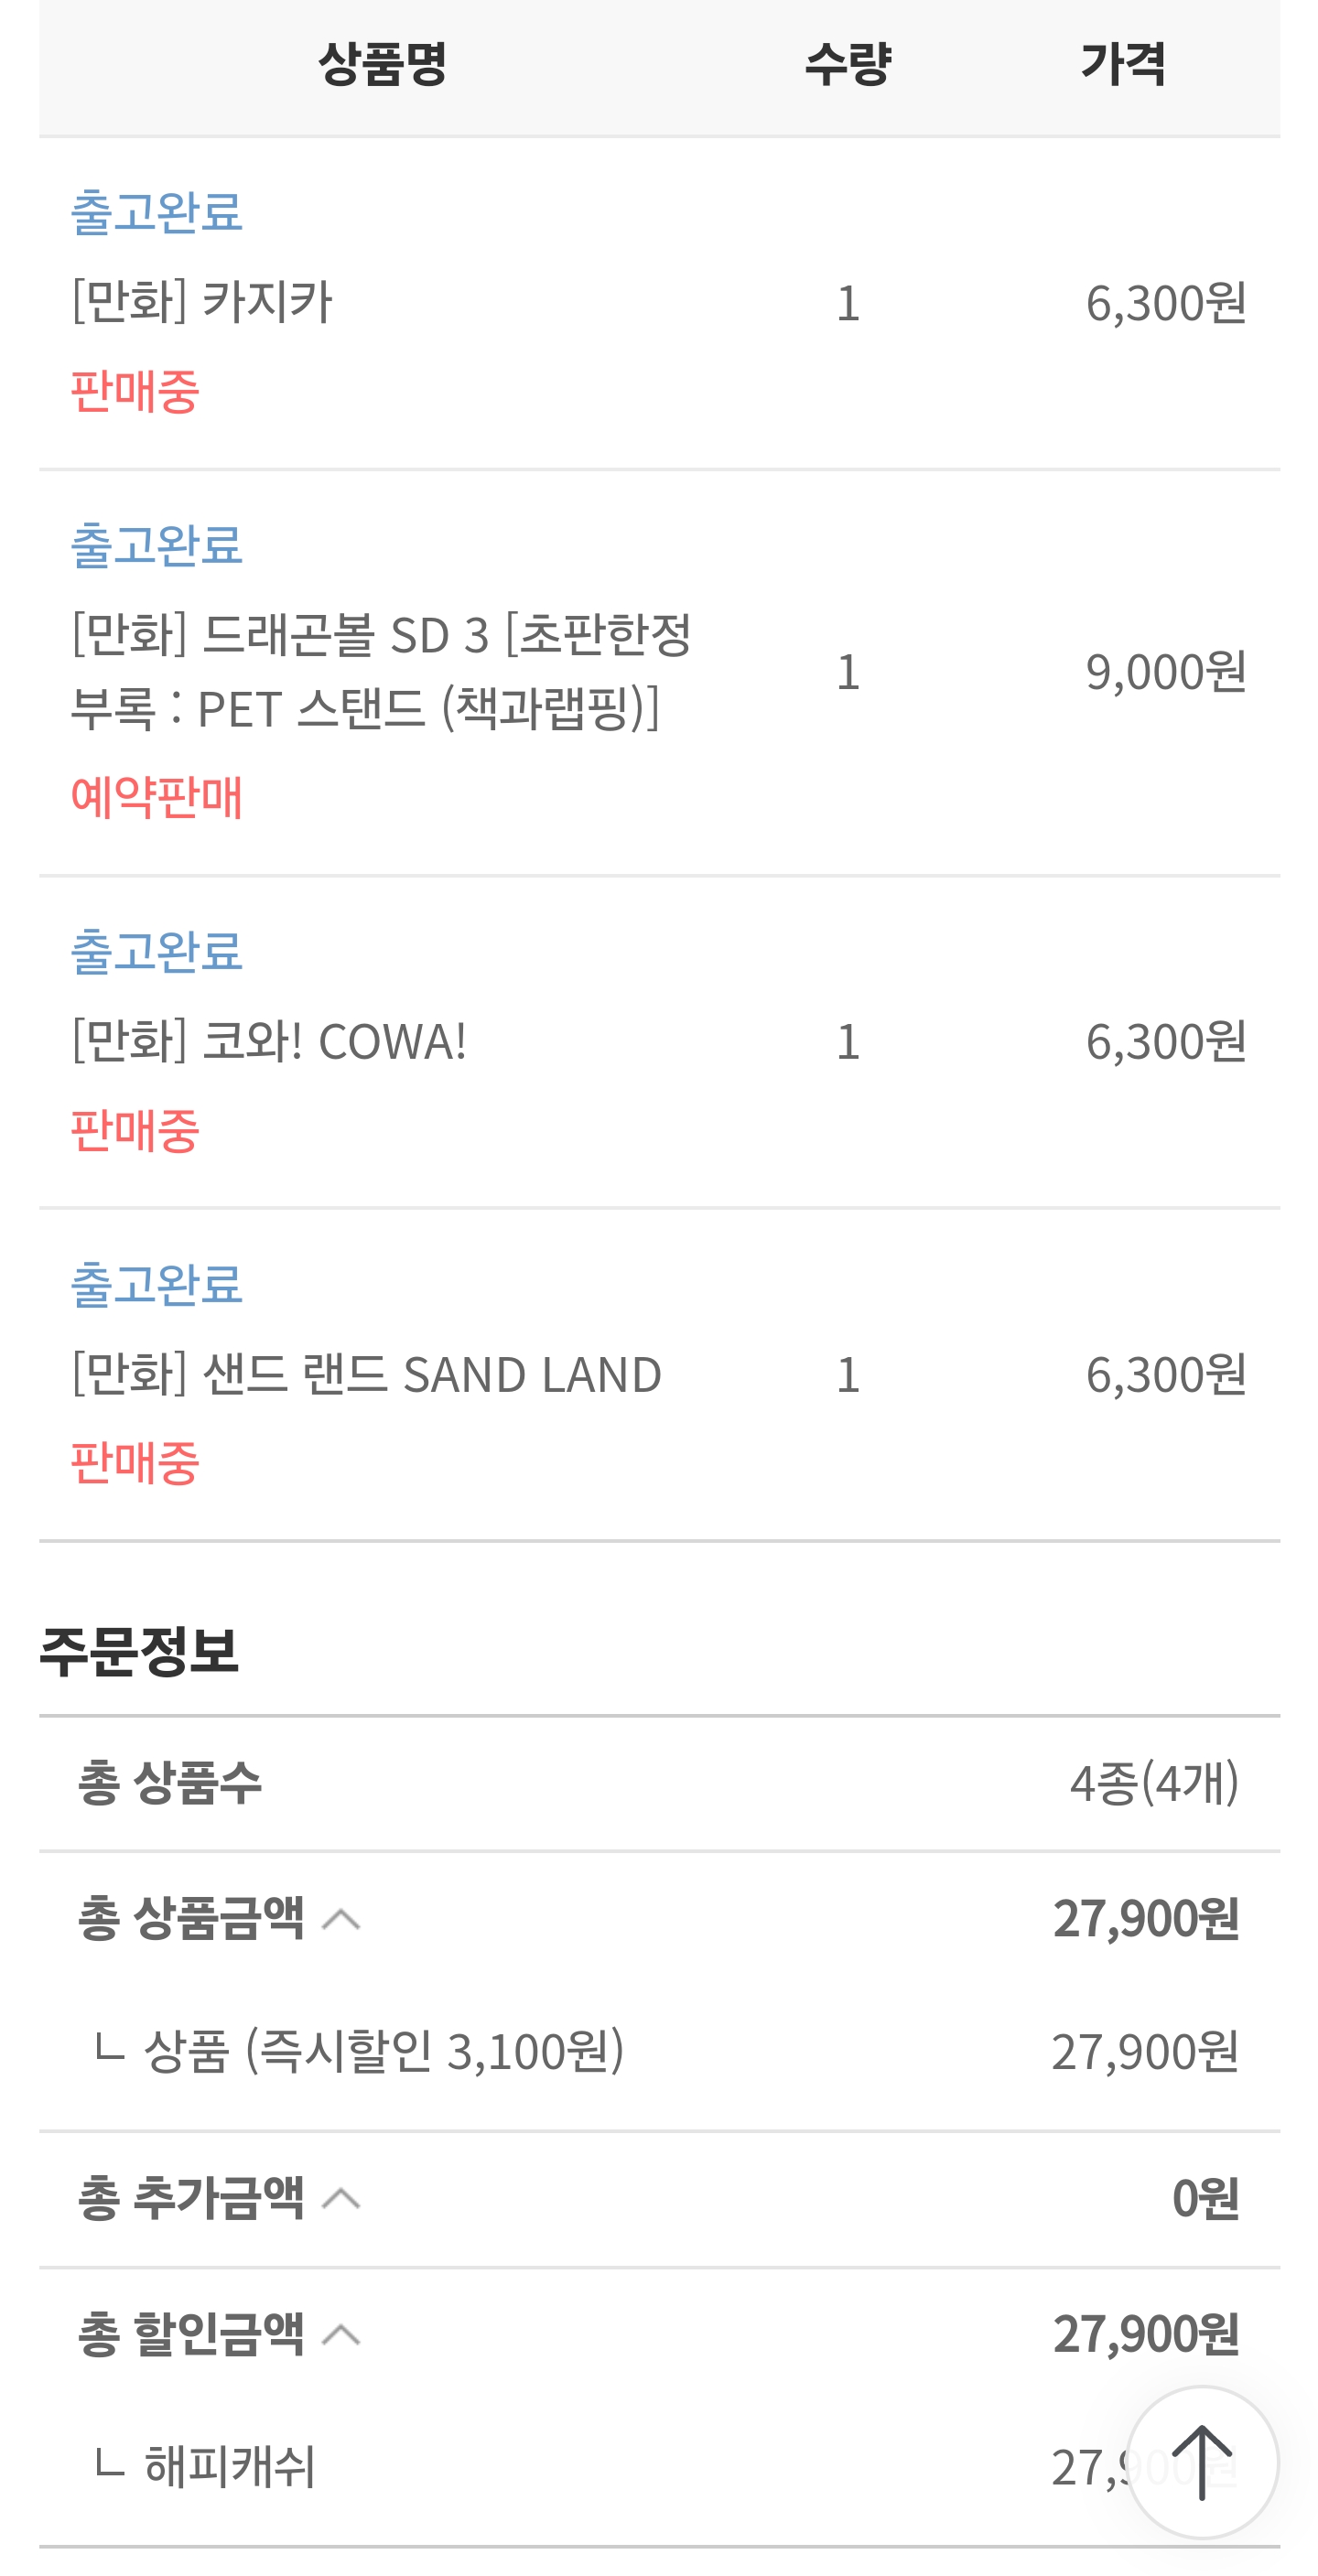
Task: Open the 코와! COWA! product link
Action: coord(269,1041)
